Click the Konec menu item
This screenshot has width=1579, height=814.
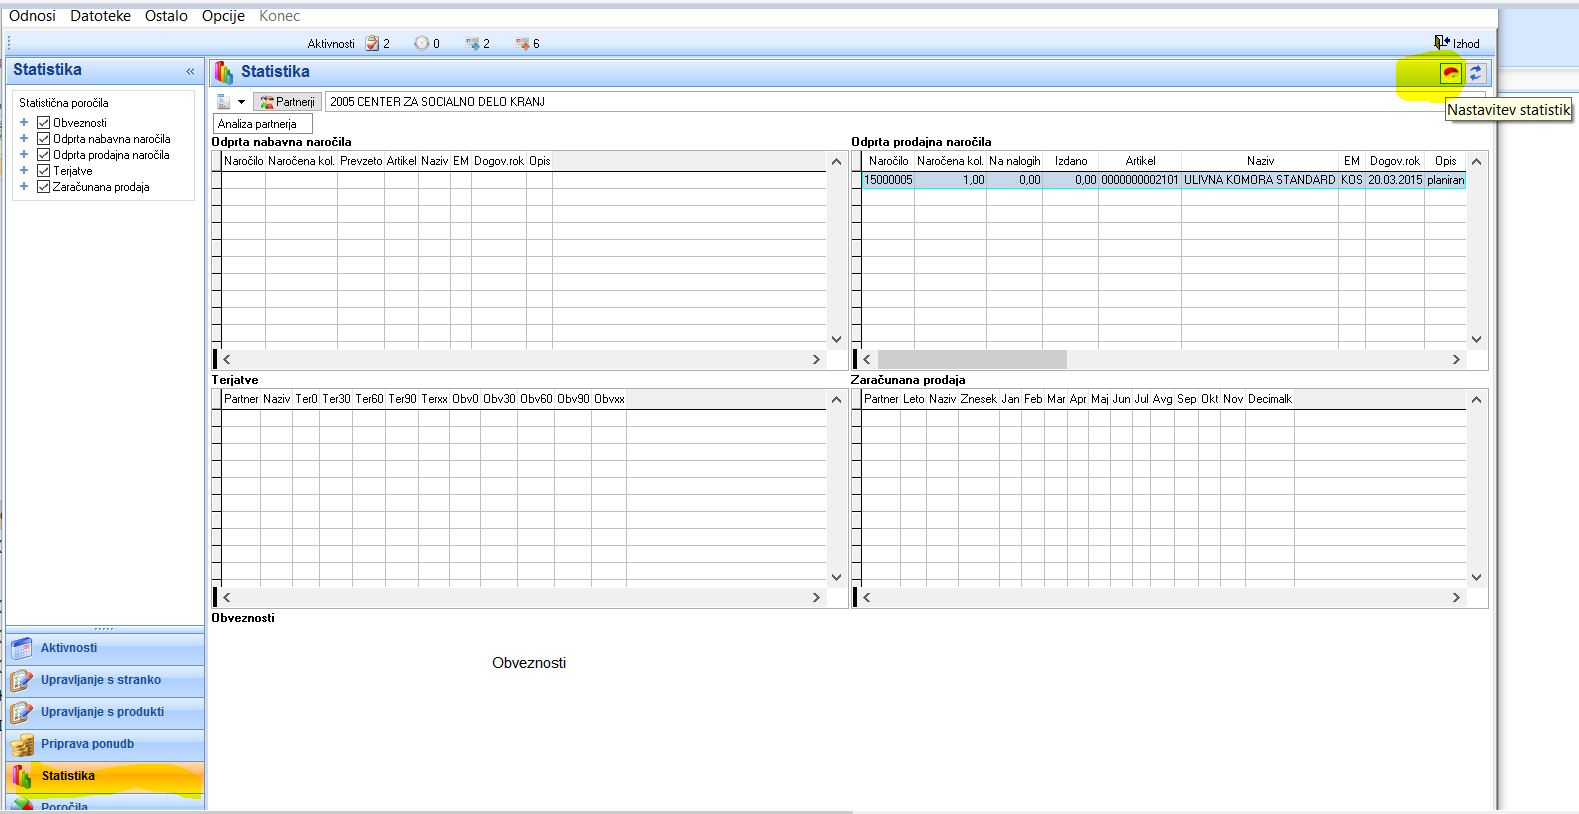point(279,16)
